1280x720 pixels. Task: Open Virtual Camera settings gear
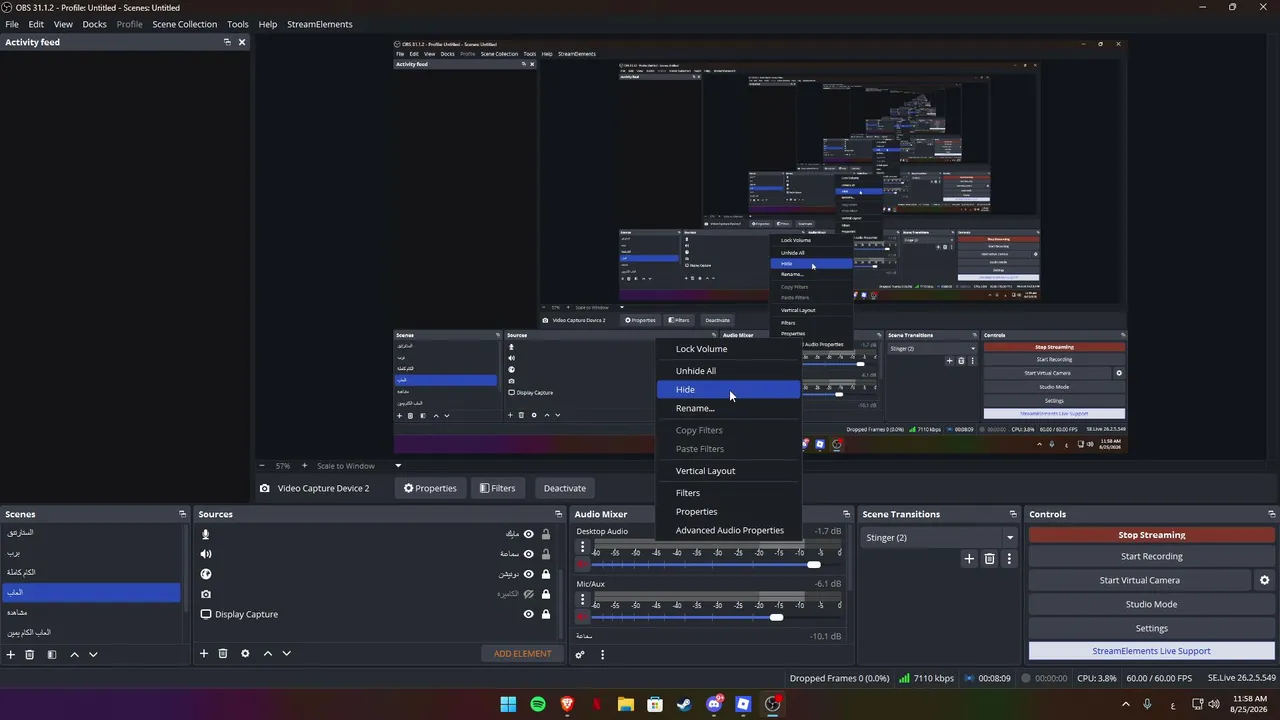(1264, 580)
